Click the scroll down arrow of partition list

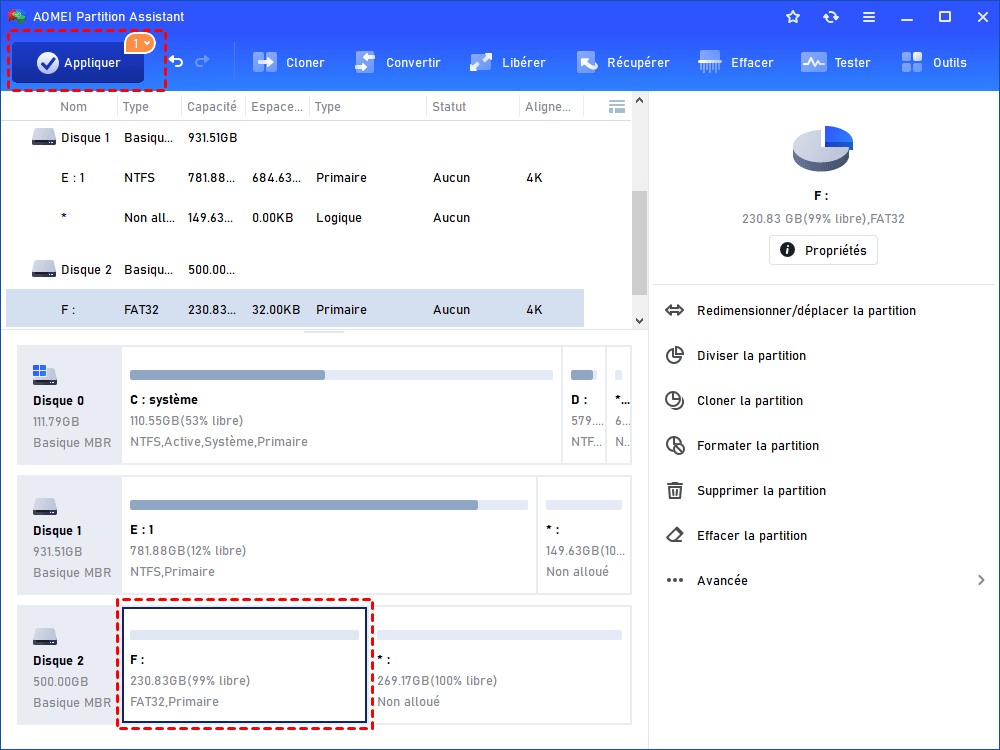639,321
